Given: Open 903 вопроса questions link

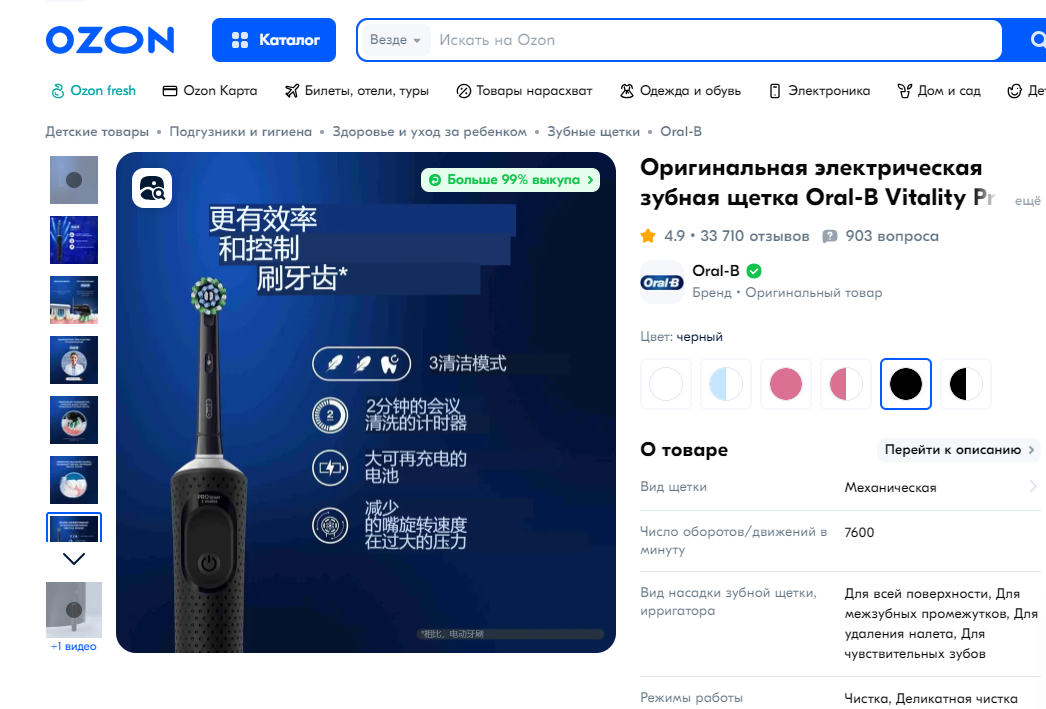Looking at the screenshot, I should click(x=892, y=236).
